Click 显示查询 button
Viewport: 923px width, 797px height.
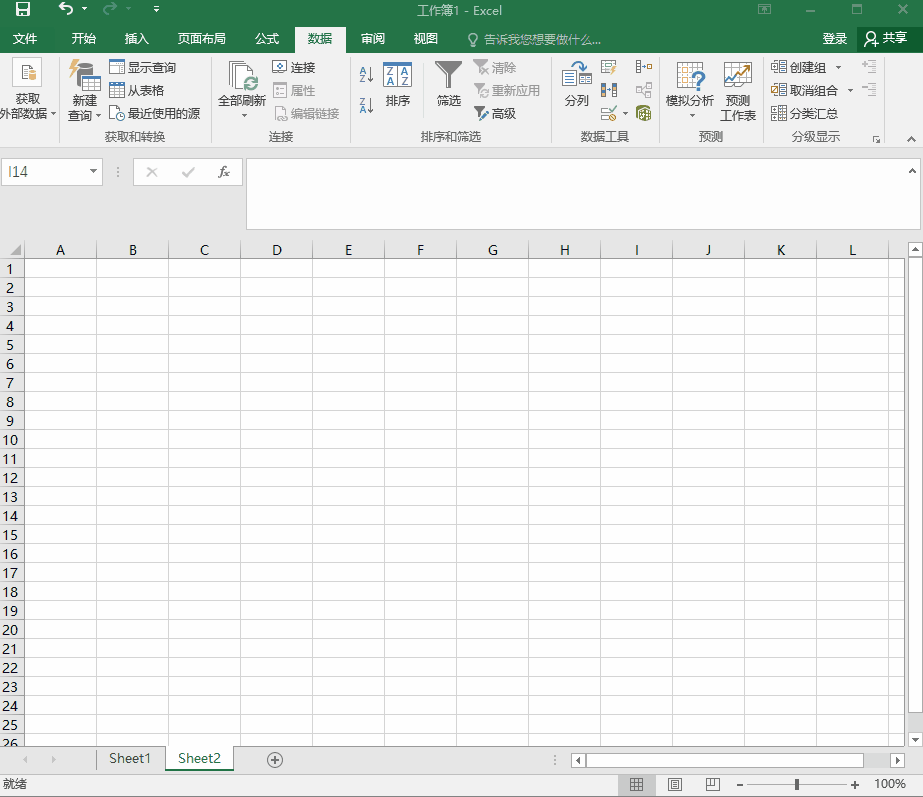142,67
